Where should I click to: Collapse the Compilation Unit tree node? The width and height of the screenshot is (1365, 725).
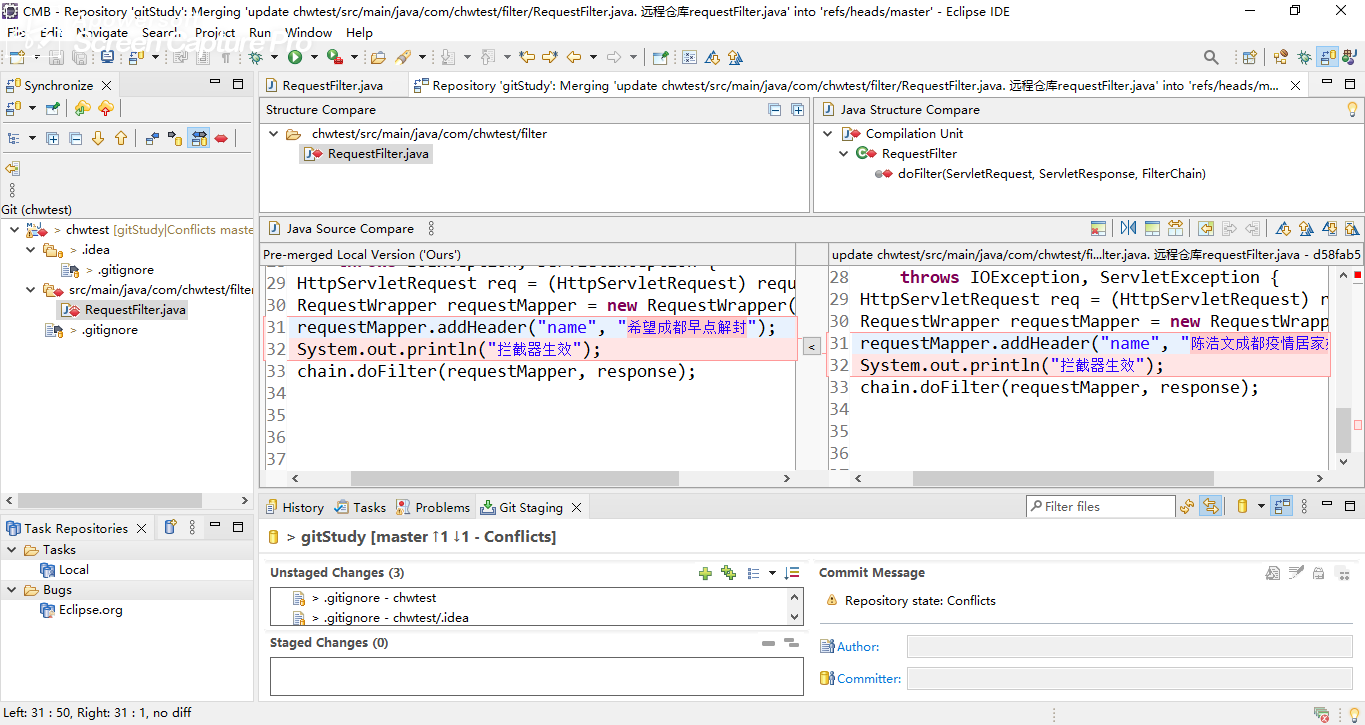[x=828, y=134]
